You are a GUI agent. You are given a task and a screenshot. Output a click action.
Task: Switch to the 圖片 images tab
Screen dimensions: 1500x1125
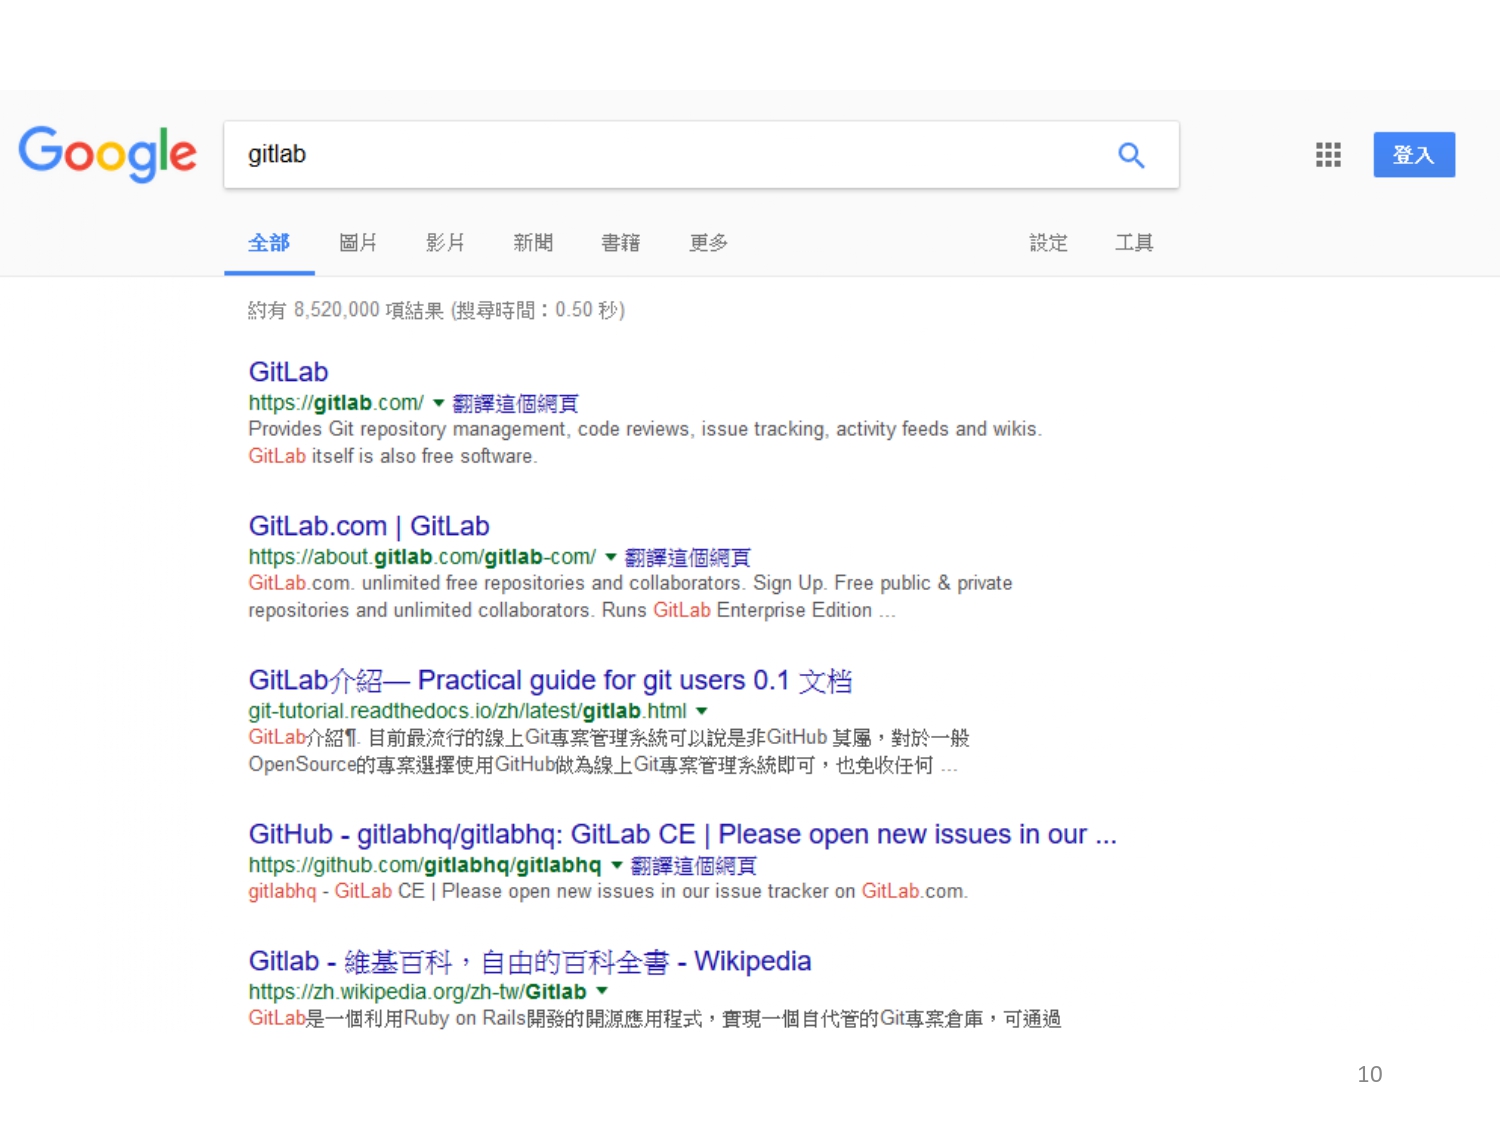coord(358,243)
